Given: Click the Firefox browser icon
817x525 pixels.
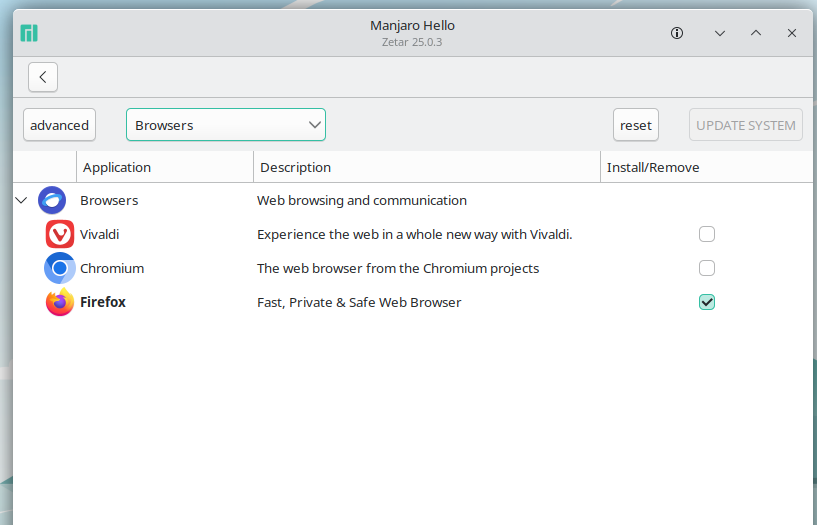Looking at the screenshot, I should [x=60, y=302].
